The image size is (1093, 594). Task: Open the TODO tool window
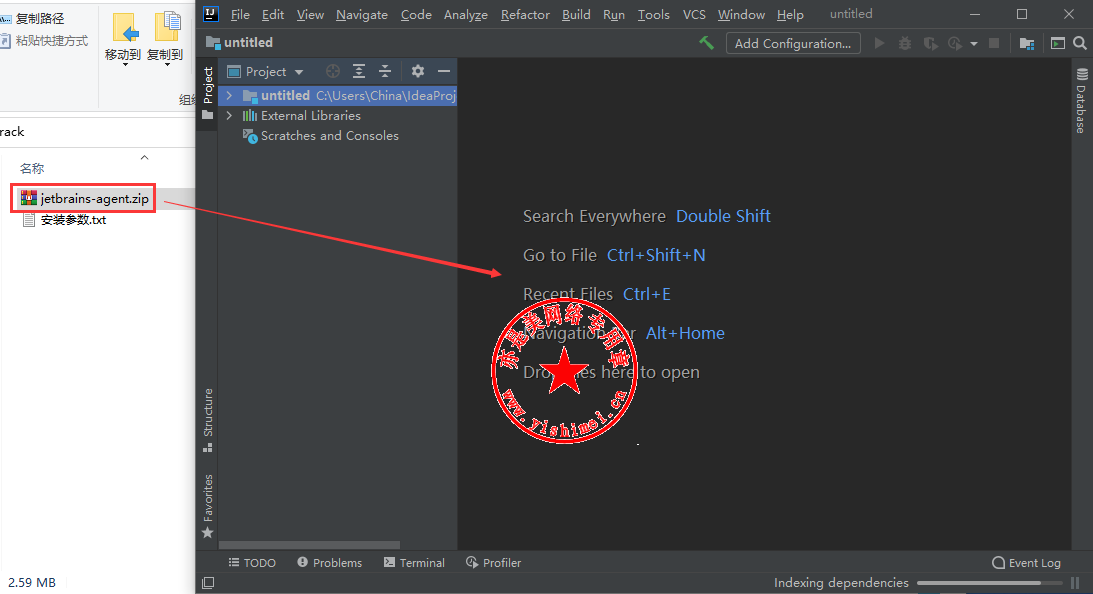click(252, 563)
